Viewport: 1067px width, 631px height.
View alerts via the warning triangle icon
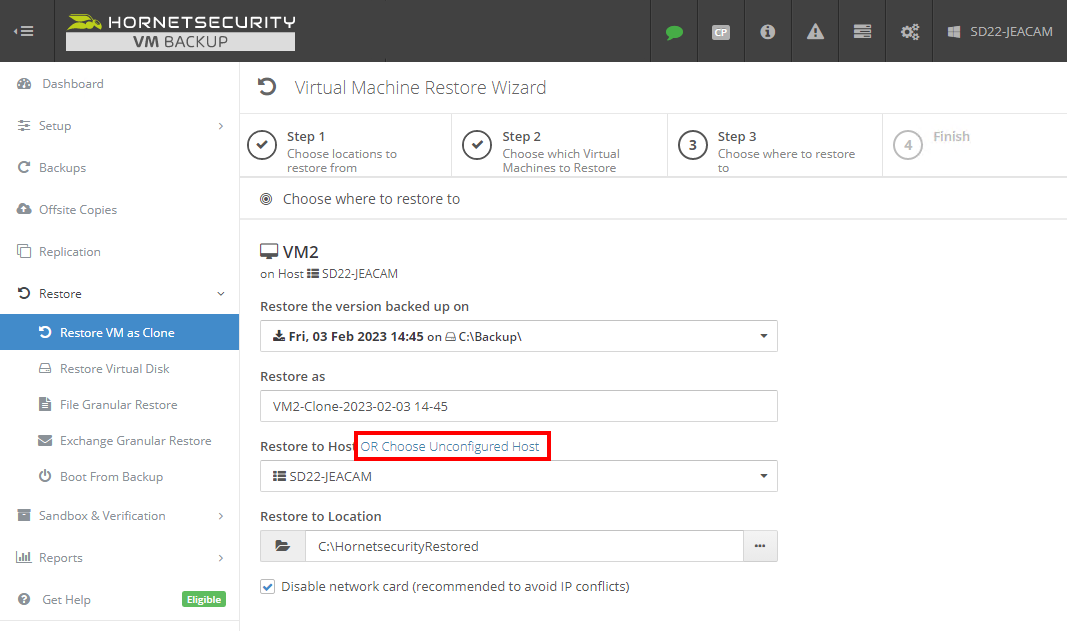coord(814,31)
